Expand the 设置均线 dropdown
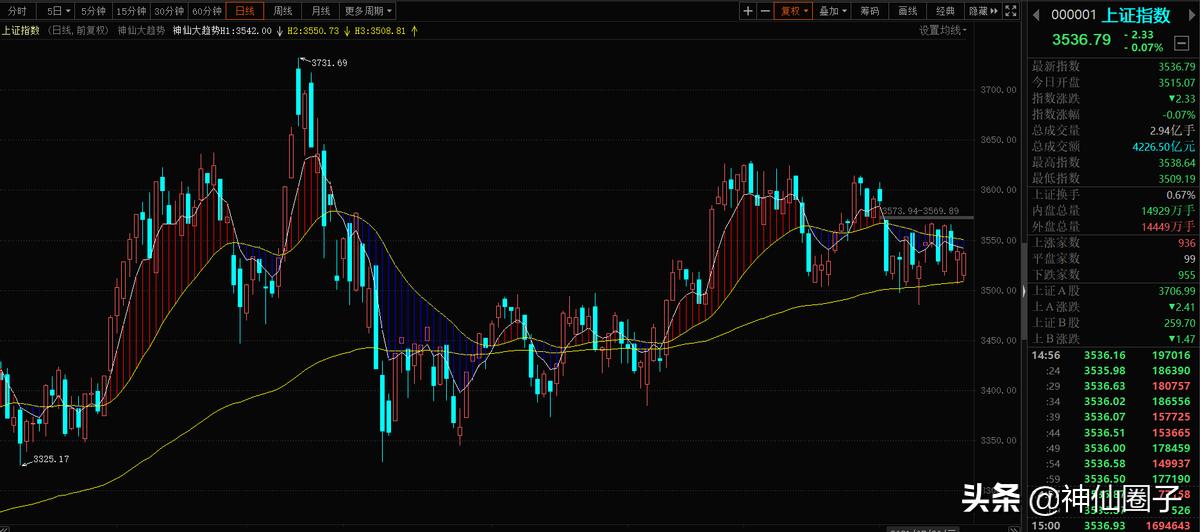This screenshot has height=532, width=1200. (x=944, y=31)
